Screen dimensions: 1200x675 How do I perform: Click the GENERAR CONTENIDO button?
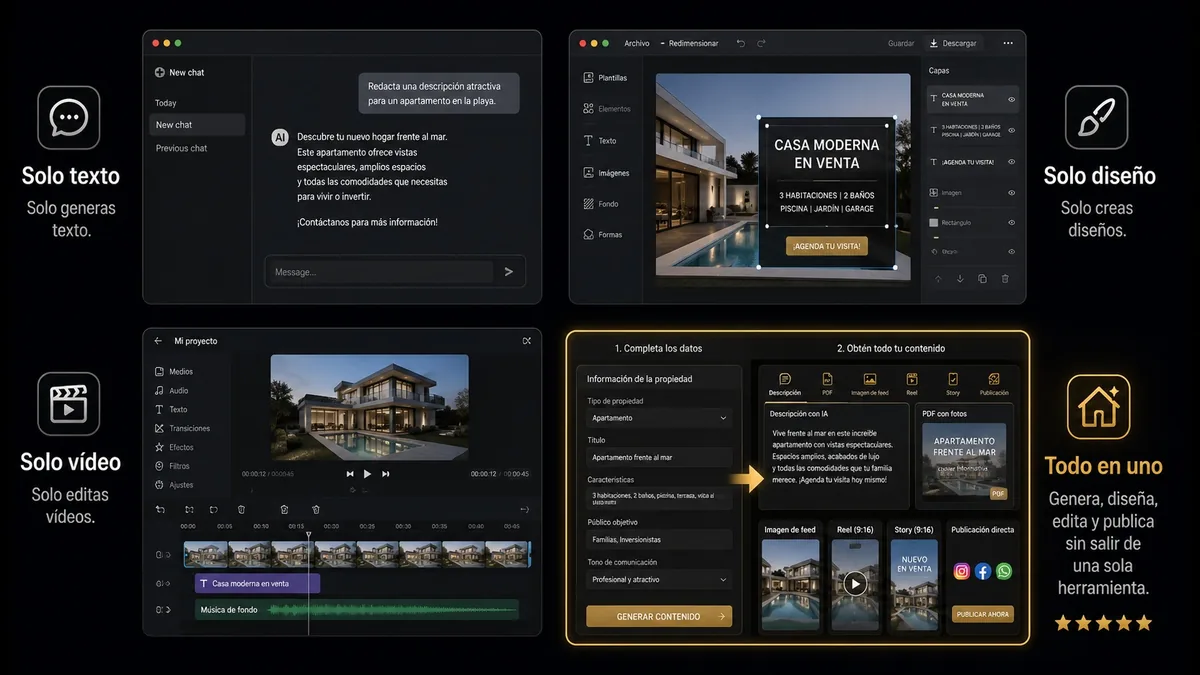click(x=659, y=617)
